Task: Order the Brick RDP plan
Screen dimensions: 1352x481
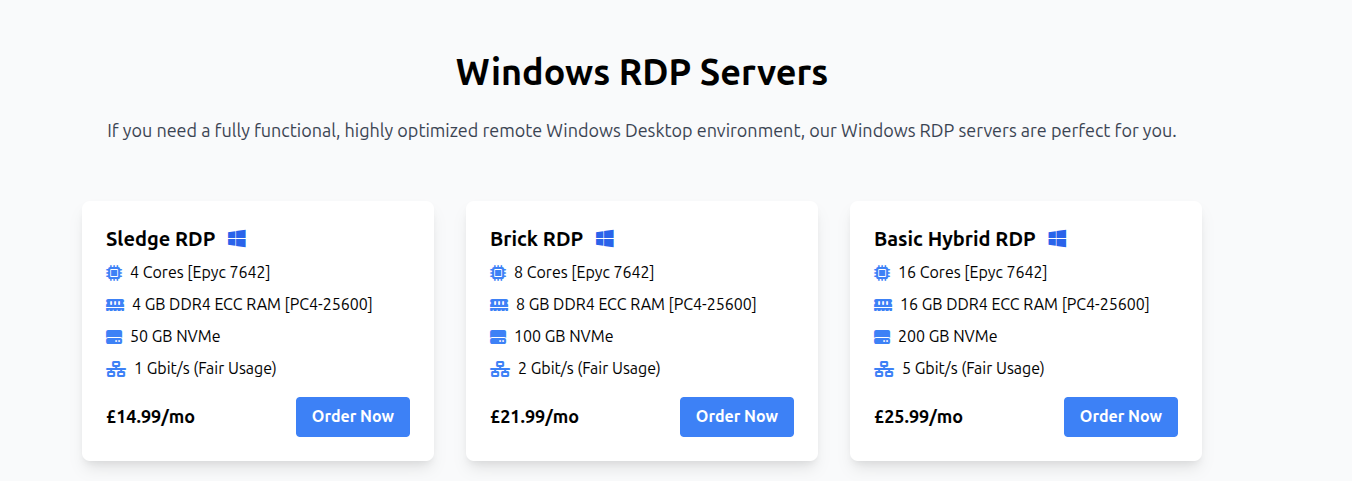Action: [737, 417]
